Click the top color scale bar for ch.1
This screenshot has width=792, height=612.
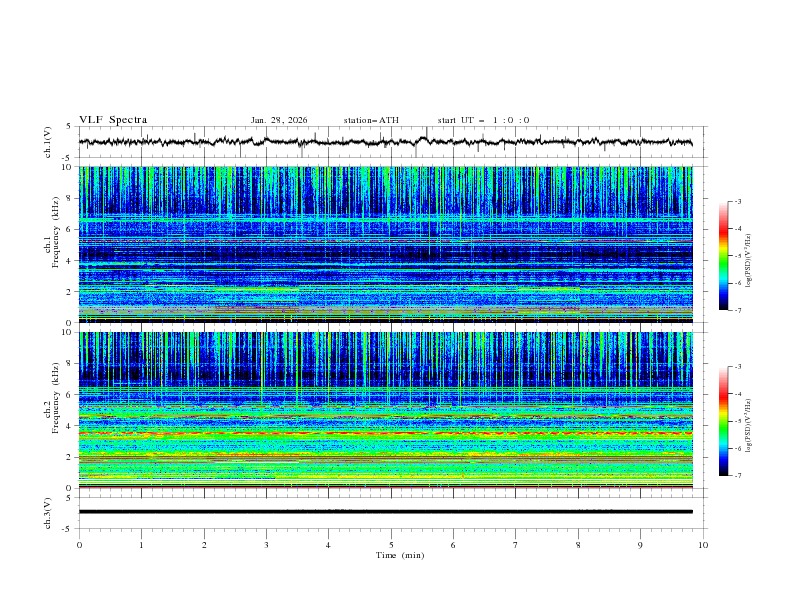[723, 256]
